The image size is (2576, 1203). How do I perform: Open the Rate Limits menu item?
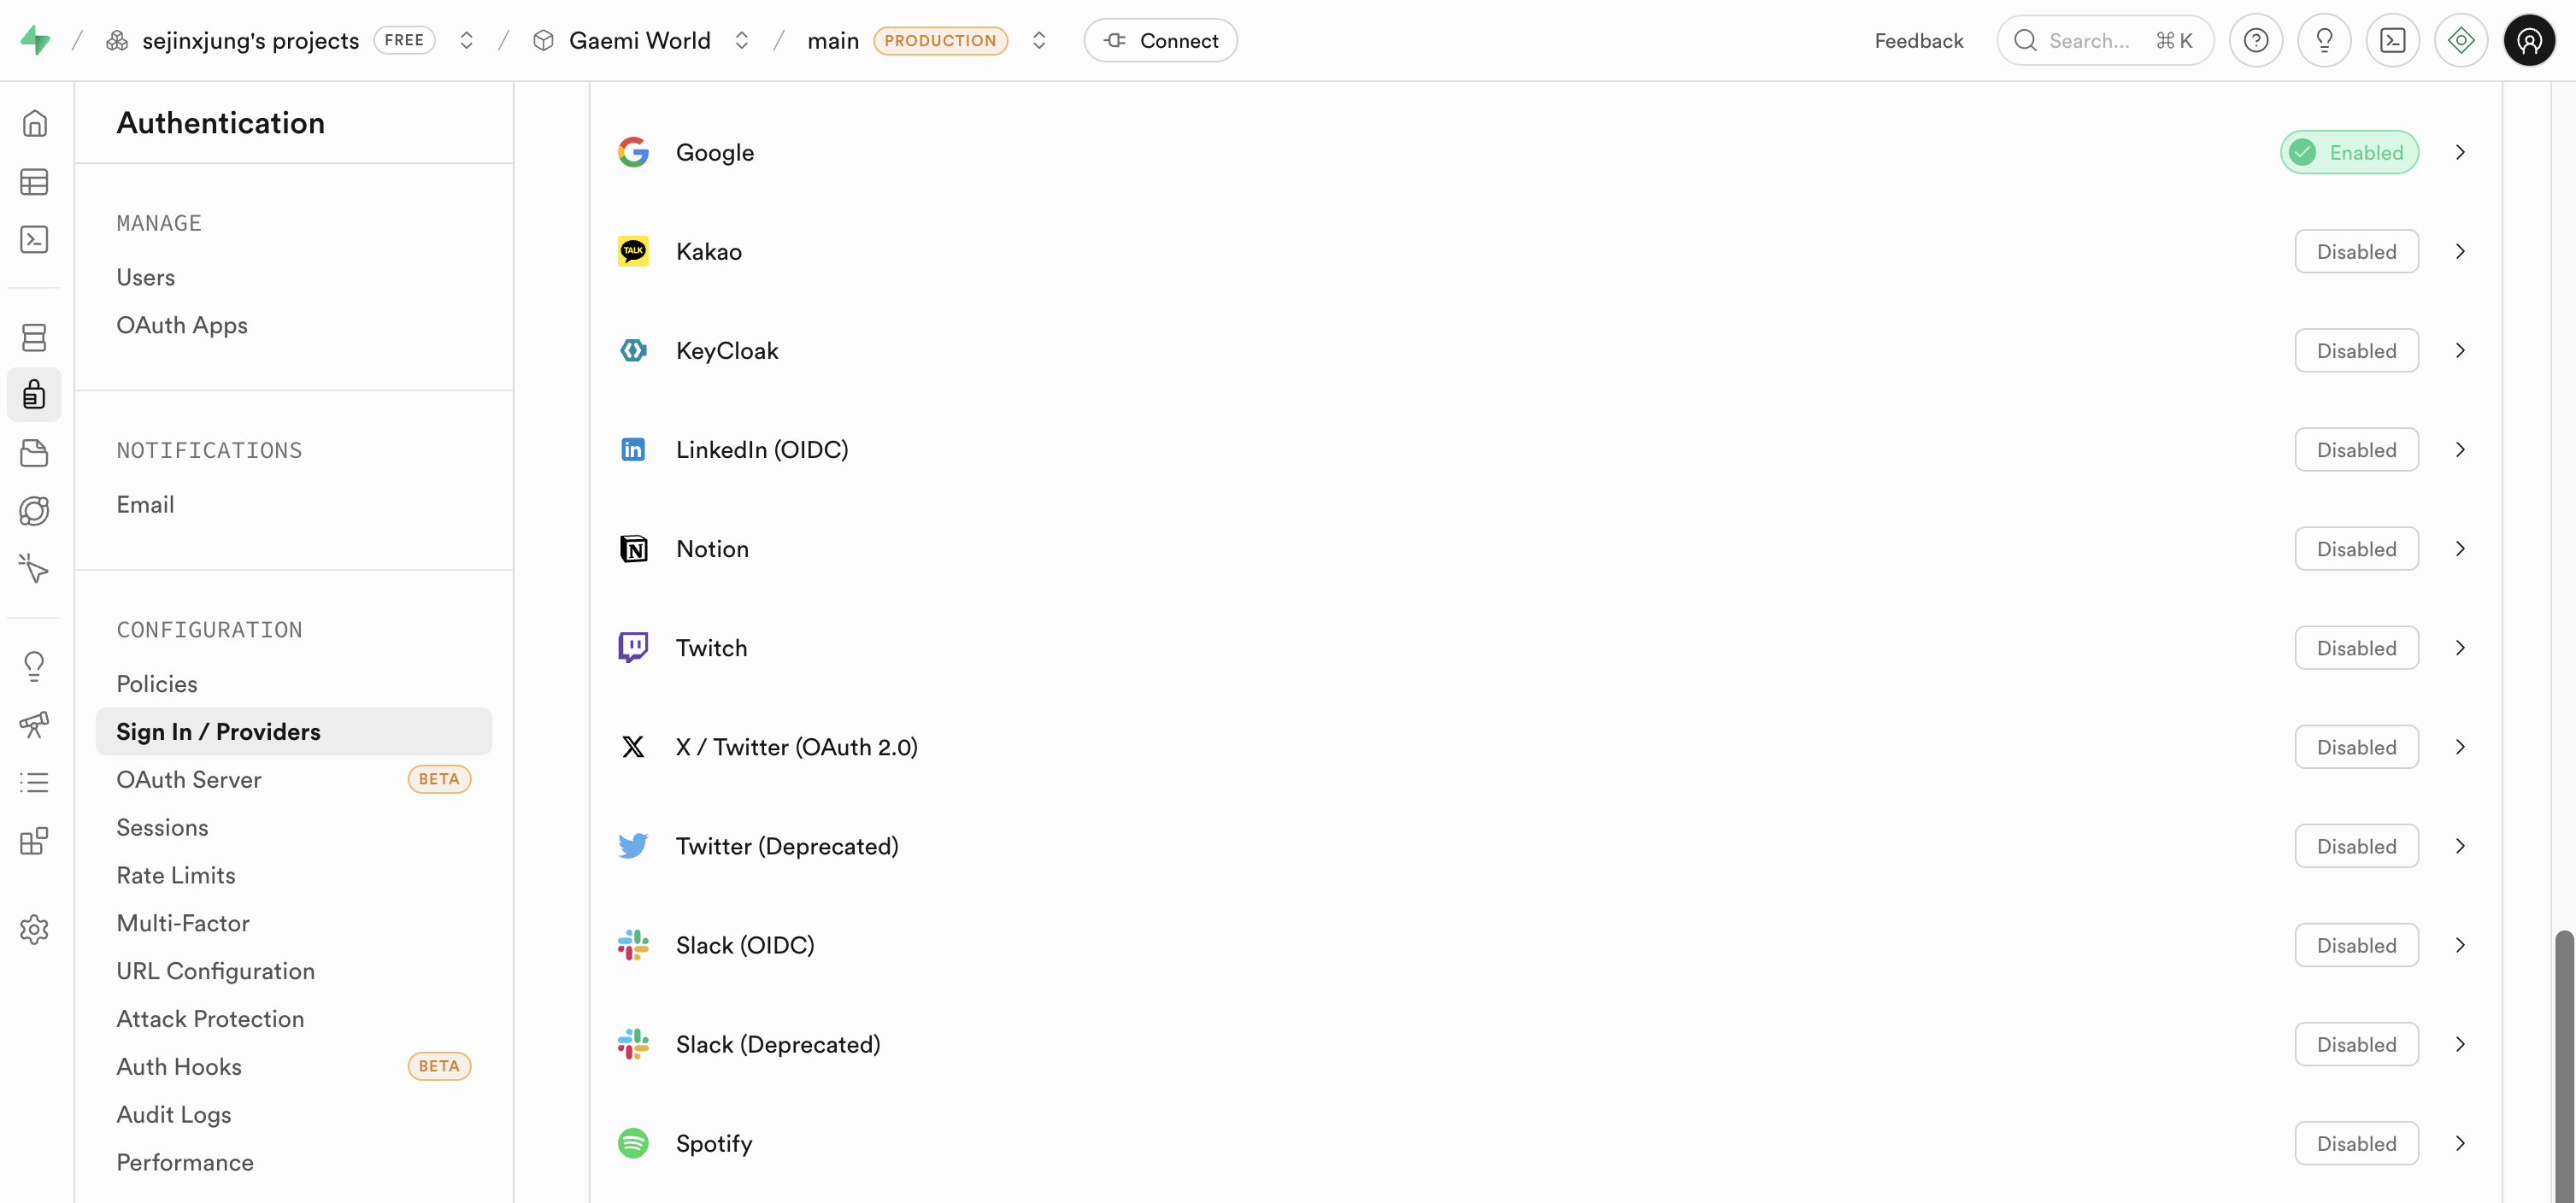(176, 875)
